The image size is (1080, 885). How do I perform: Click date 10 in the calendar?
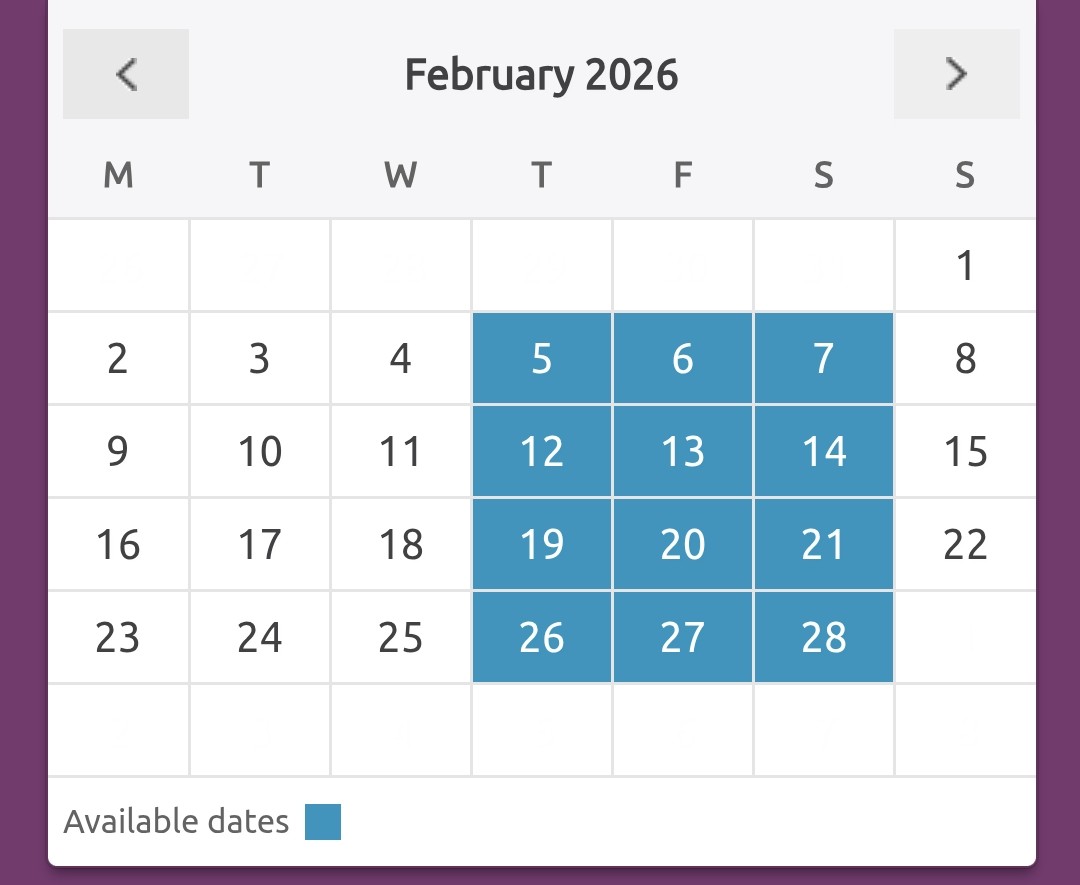point(260,452)
